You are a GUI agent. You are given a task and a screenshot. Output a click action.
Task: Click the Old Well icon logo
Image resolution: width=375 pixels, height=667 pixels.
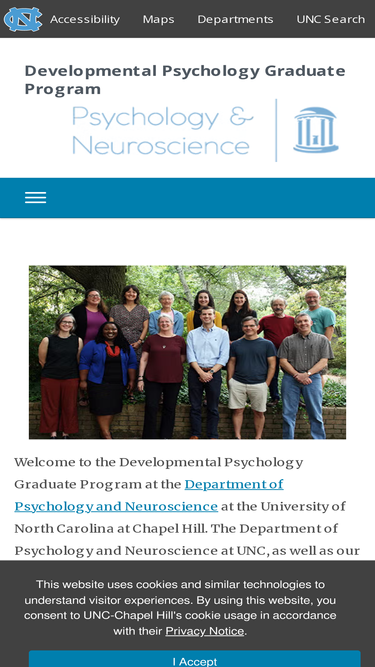pos(315,130)
